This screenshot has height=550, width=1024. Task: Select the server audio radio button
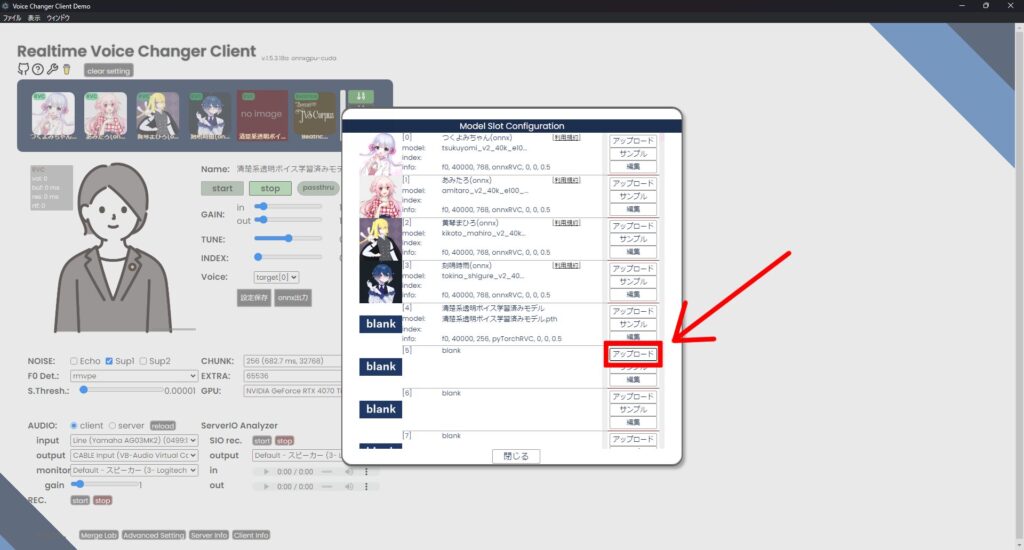click(112, 425)
